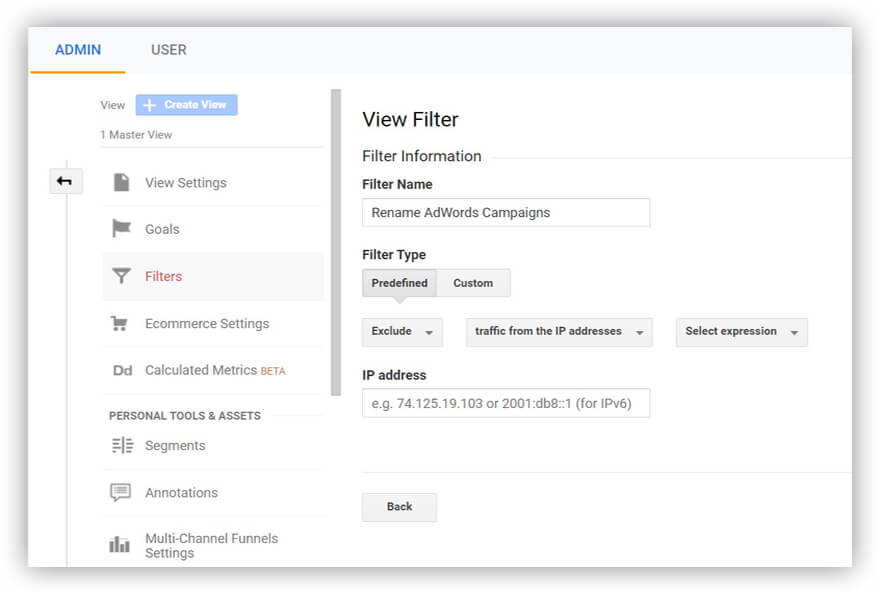
Task: Click the Annotations speech bubble icon
Action: [121, 492]
